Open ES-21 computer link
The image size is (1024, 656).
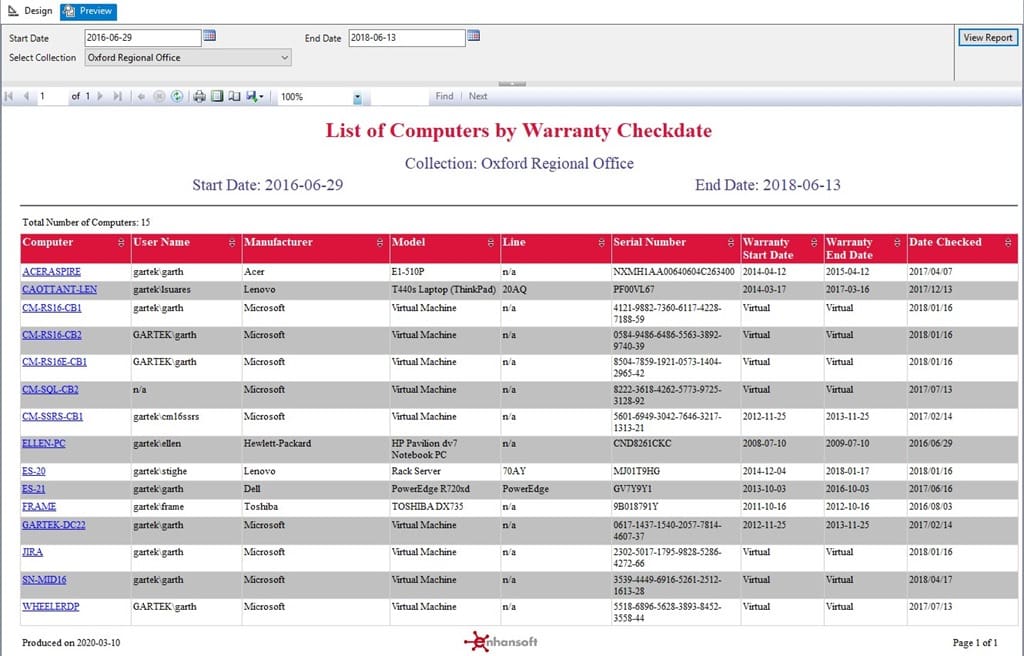pos(34,489)
